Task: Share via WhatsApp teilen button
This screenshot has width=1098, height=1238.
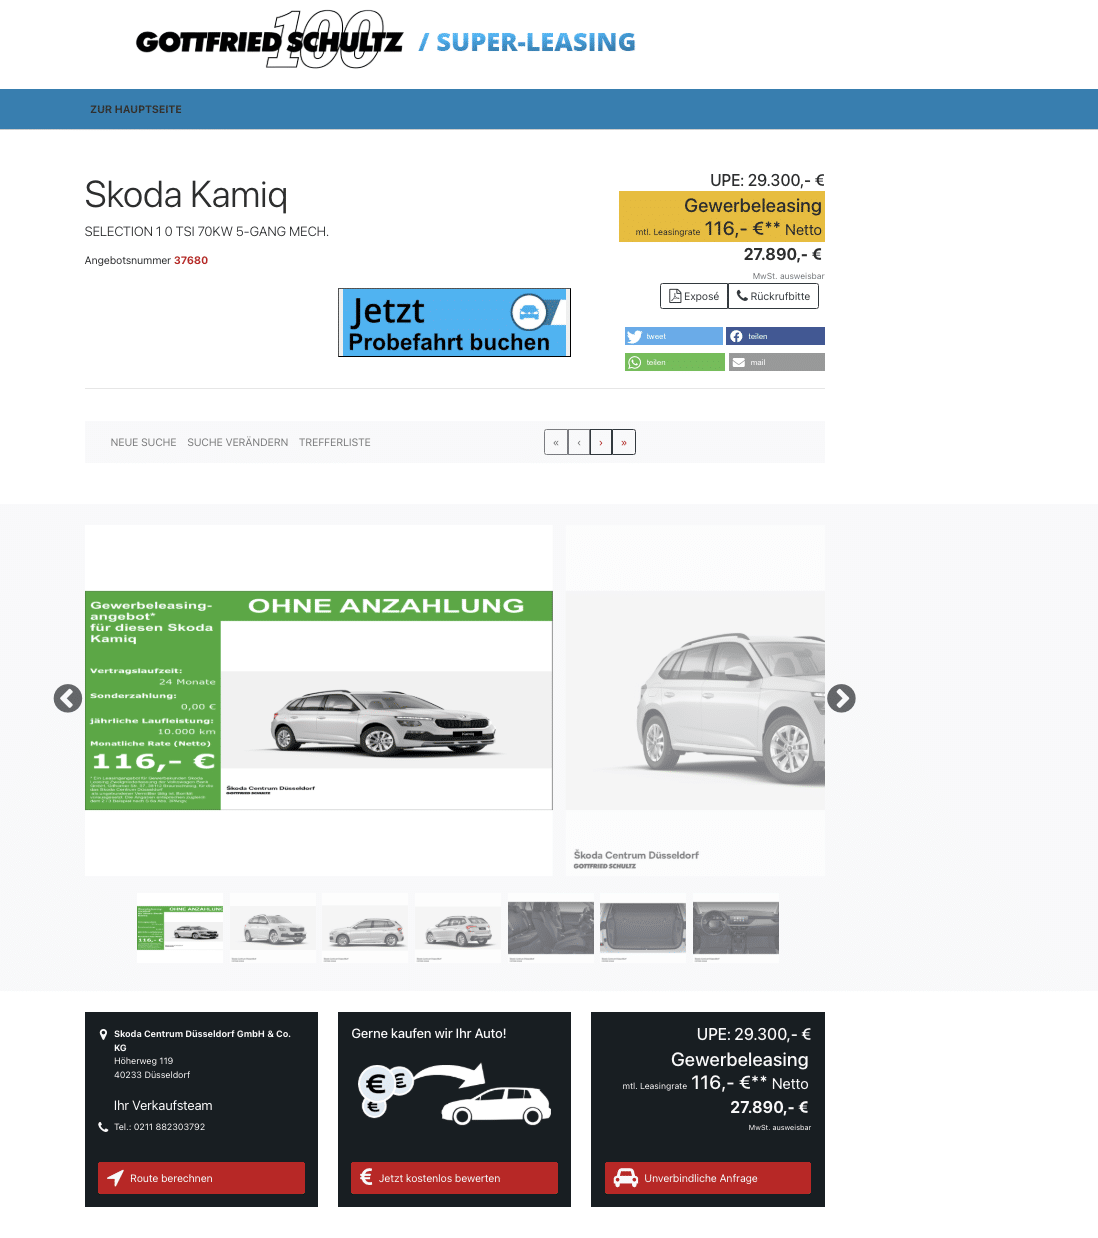Action: [674, 362]
